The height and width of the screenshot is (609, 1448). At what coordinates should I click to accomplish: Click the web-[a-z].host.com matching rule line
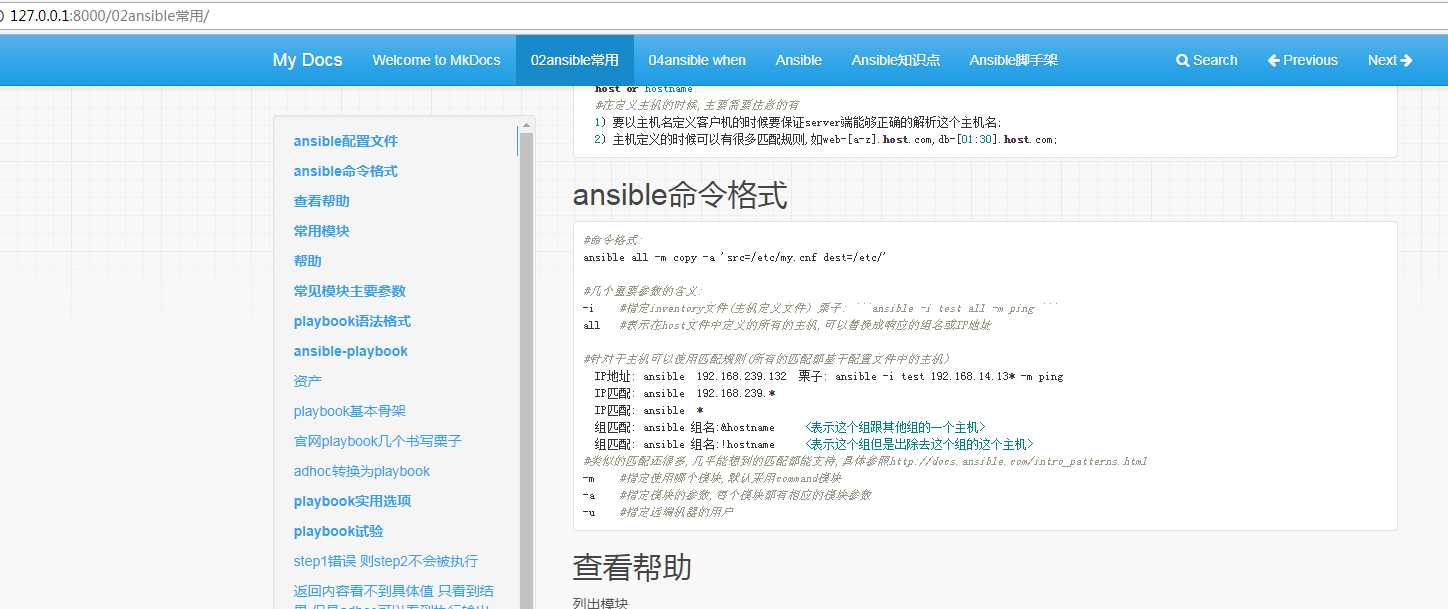click(825, 140)
